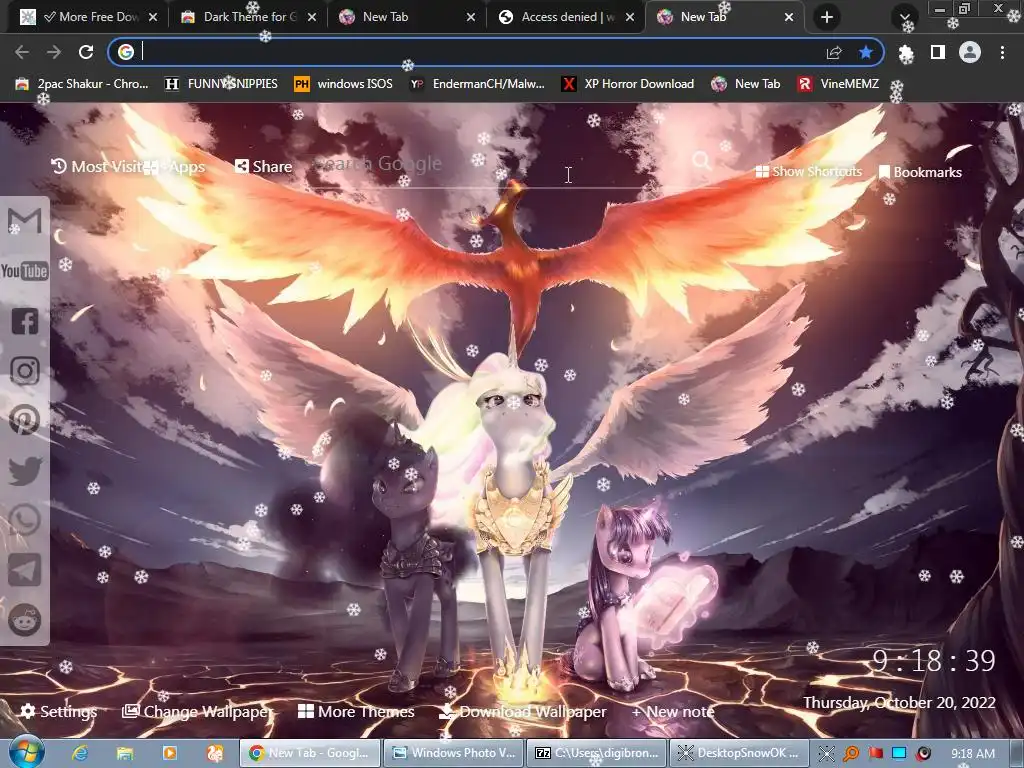This screenshot has width=1024, height=768.
Task: Click Change Wallpaper
Action: click(x=197, y=711)
